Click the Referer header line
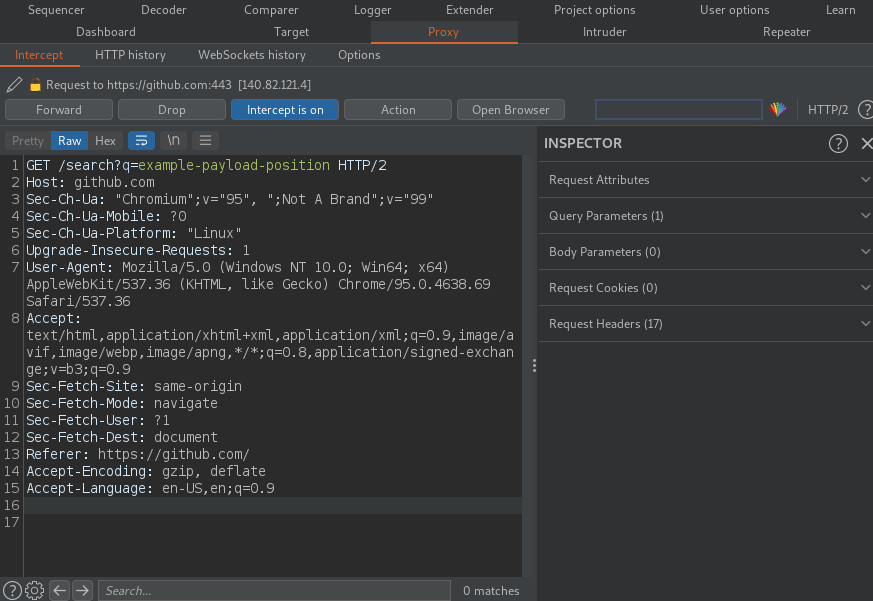The width and height of the screenshot is (873, 601). click(x=138, y=455)
